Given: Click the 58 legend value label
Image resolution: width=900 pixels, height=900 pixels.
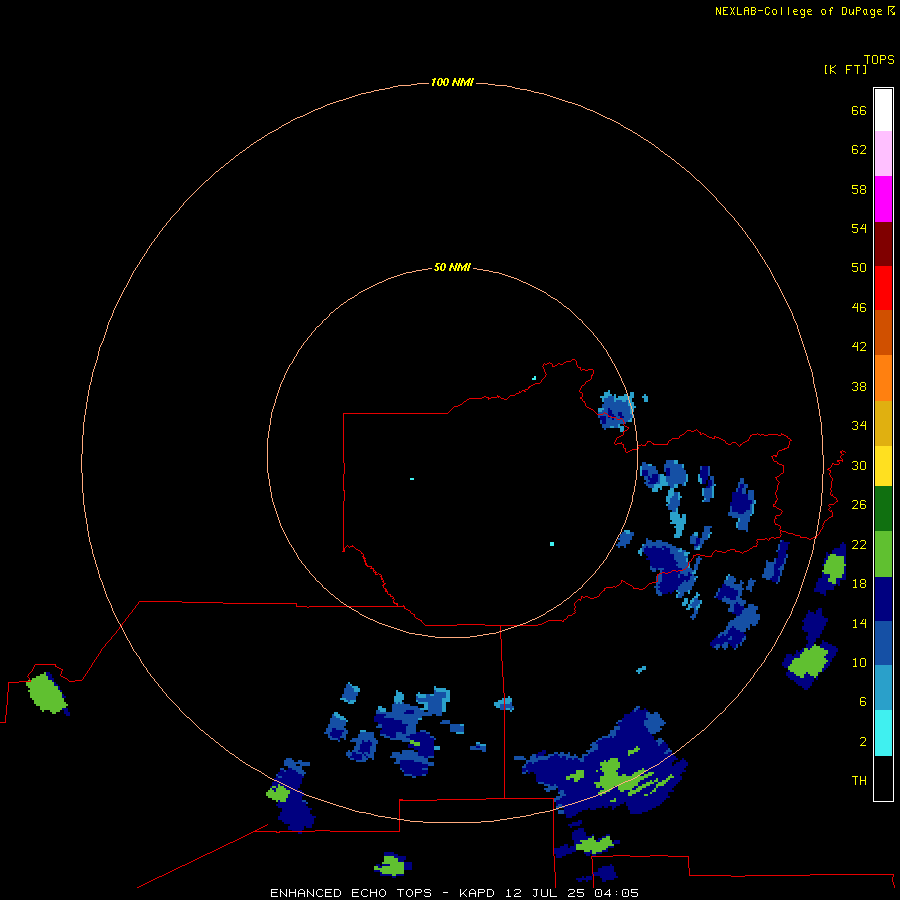Looking at the screenshot, I should tap(859, 189).
